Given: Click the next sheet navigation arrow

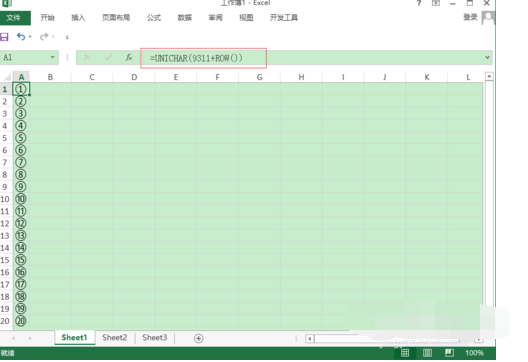Looking at the screenshot, I should [x=30, y=338].
